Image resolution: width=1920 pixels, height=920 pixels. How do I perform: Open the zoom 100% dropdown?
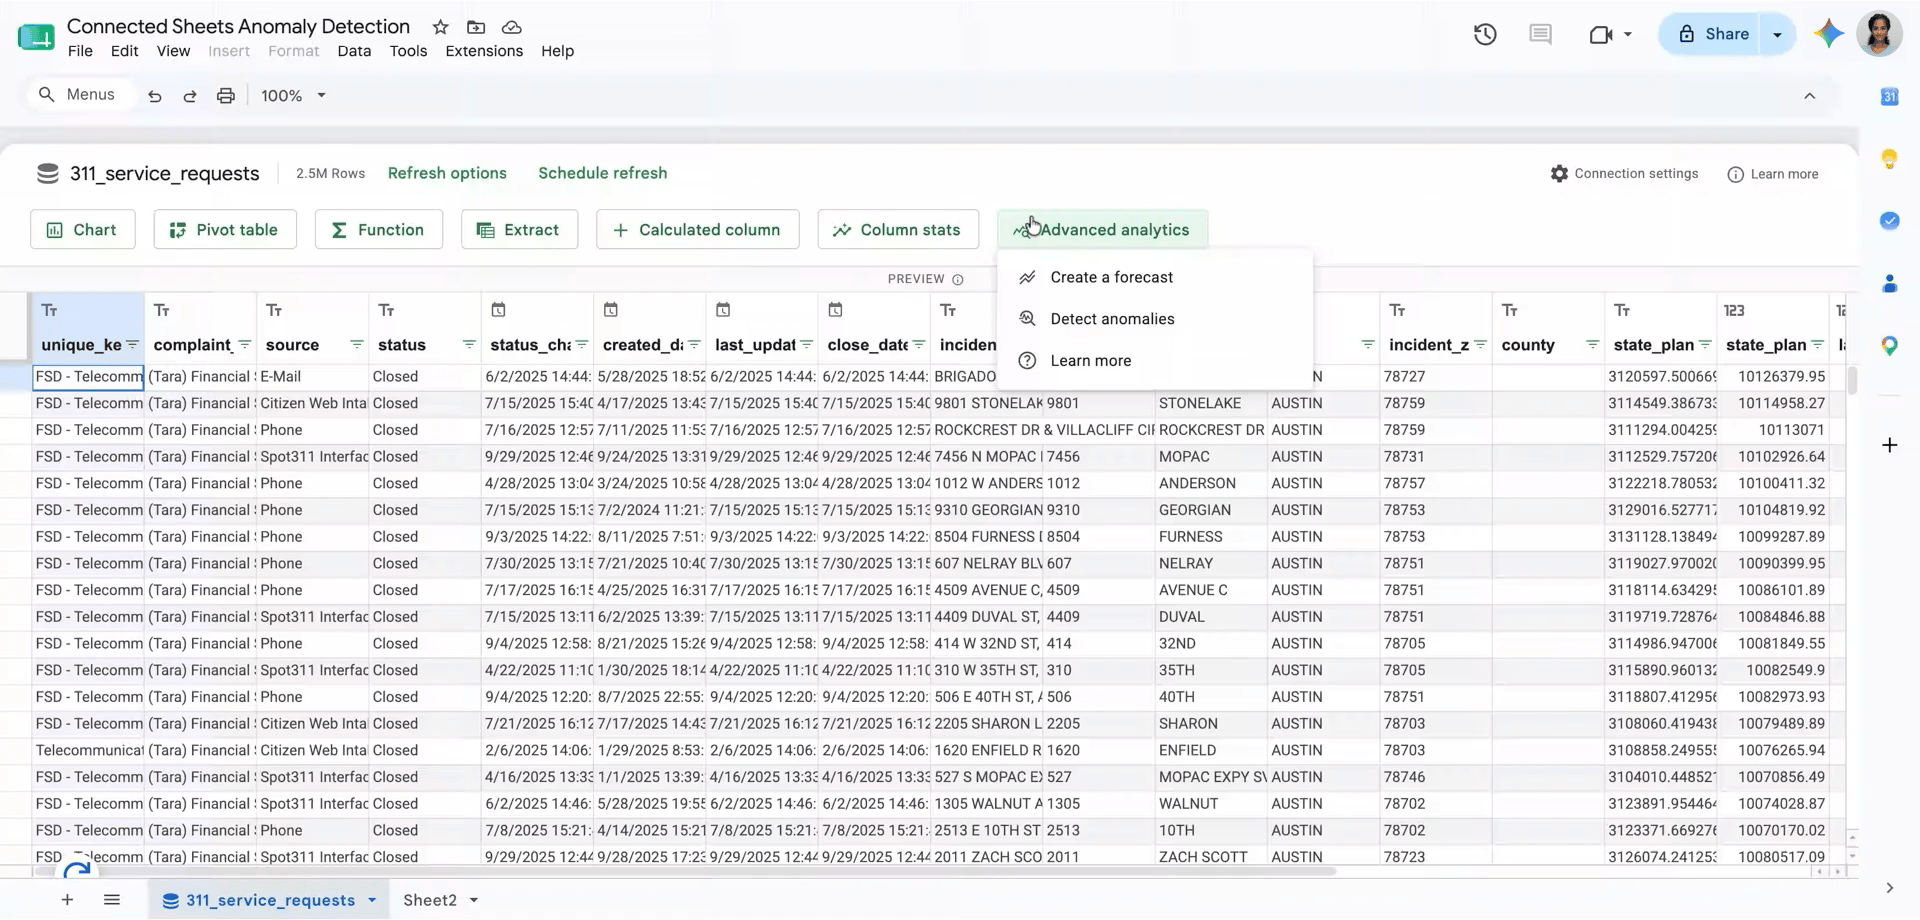click(294, 96)
